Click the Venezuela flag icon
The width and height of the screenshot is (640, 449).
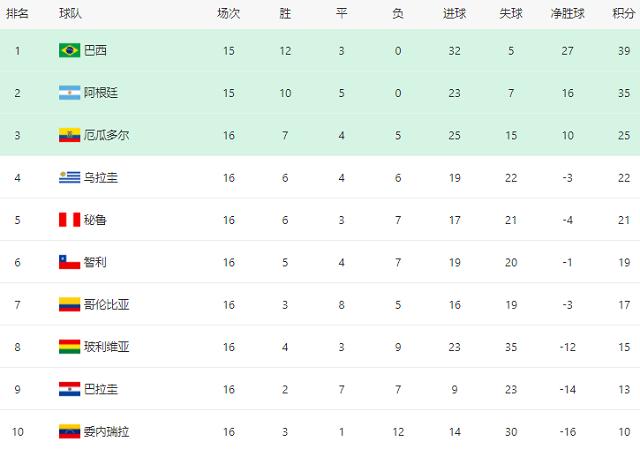tap(69, 431)
